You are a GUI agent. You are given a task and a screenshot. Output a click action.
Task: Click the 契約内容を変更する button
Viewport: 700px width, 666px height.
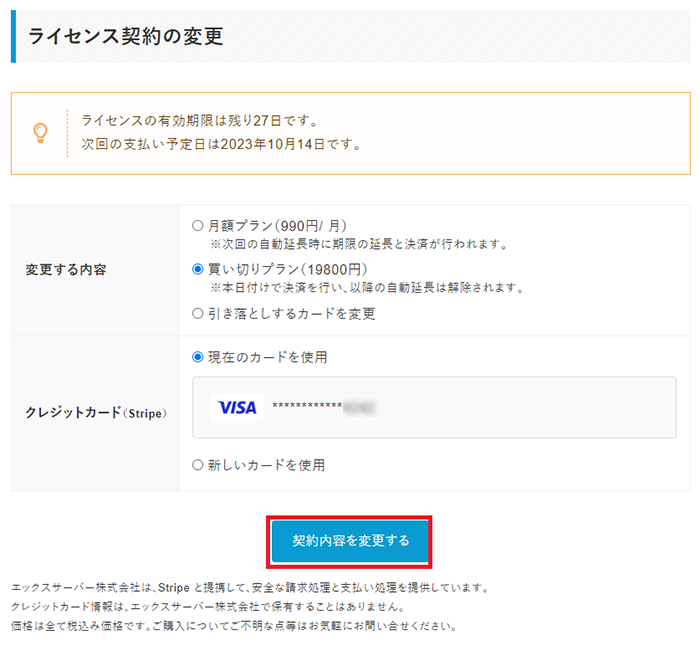point(350,541)
